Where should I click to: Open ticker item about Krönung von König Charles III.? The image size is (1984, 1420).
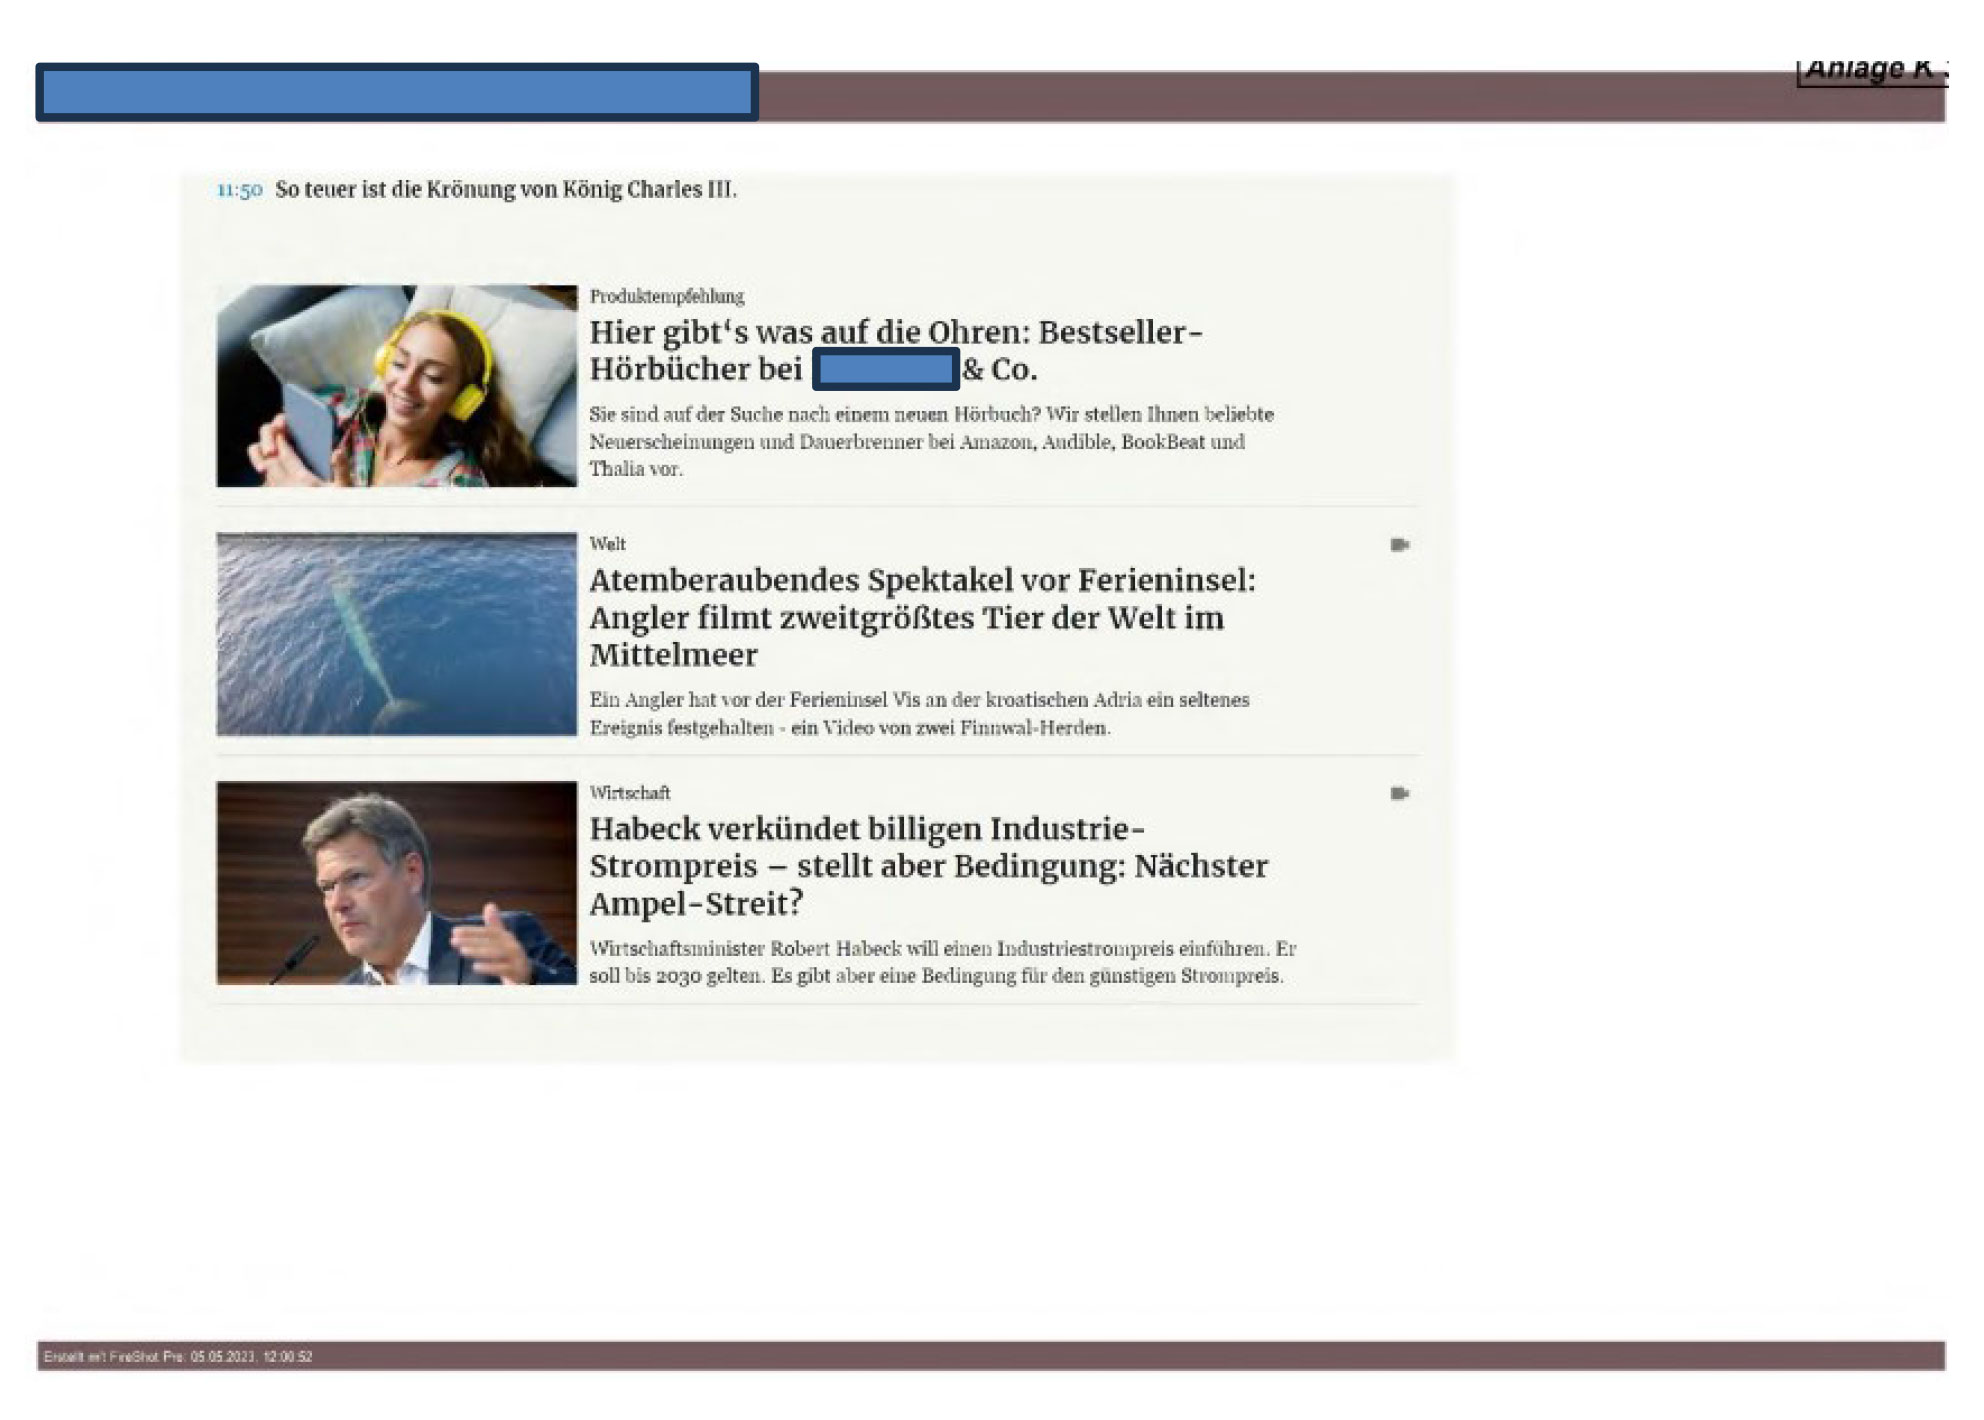point(505,190)
